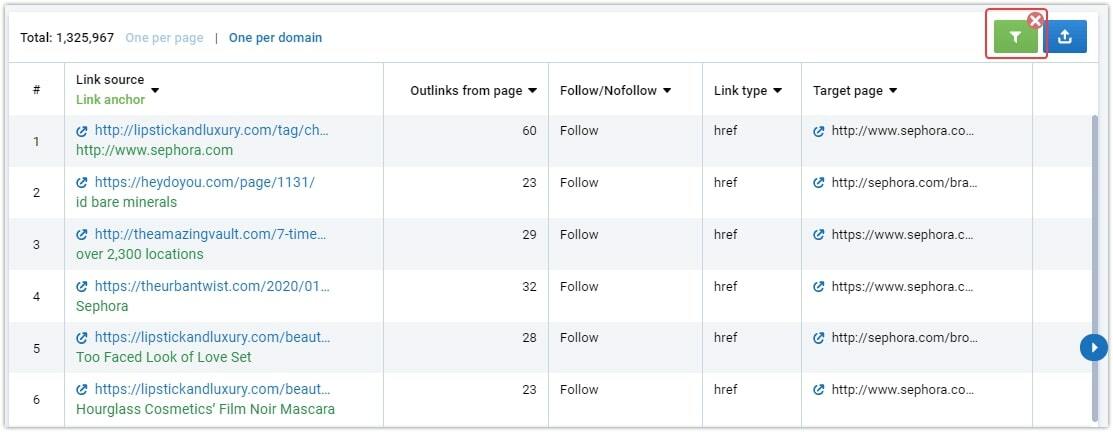Click the vertical scrollbar on the table

point(1095,267)
